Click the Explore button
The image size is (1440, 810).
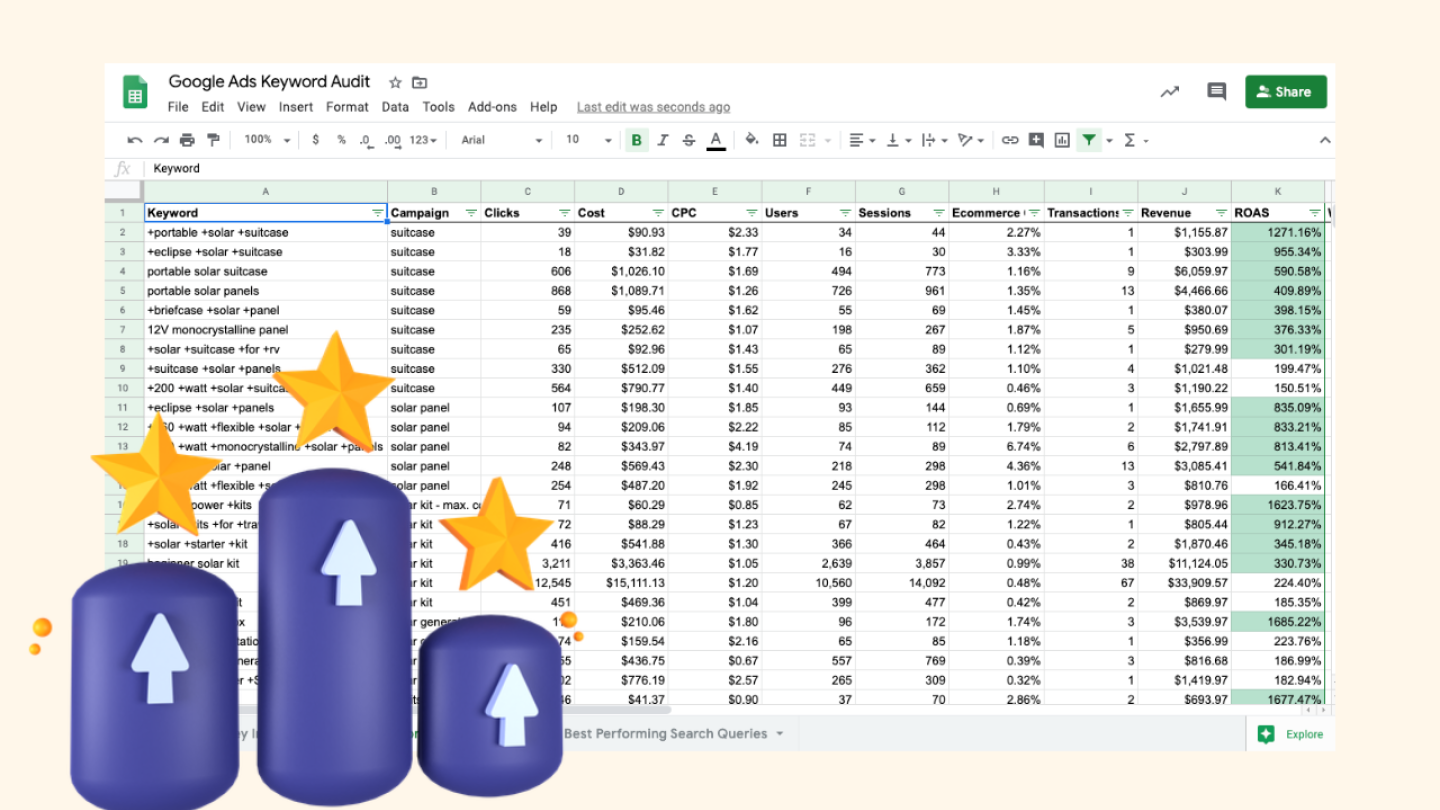pos(1291,734)
